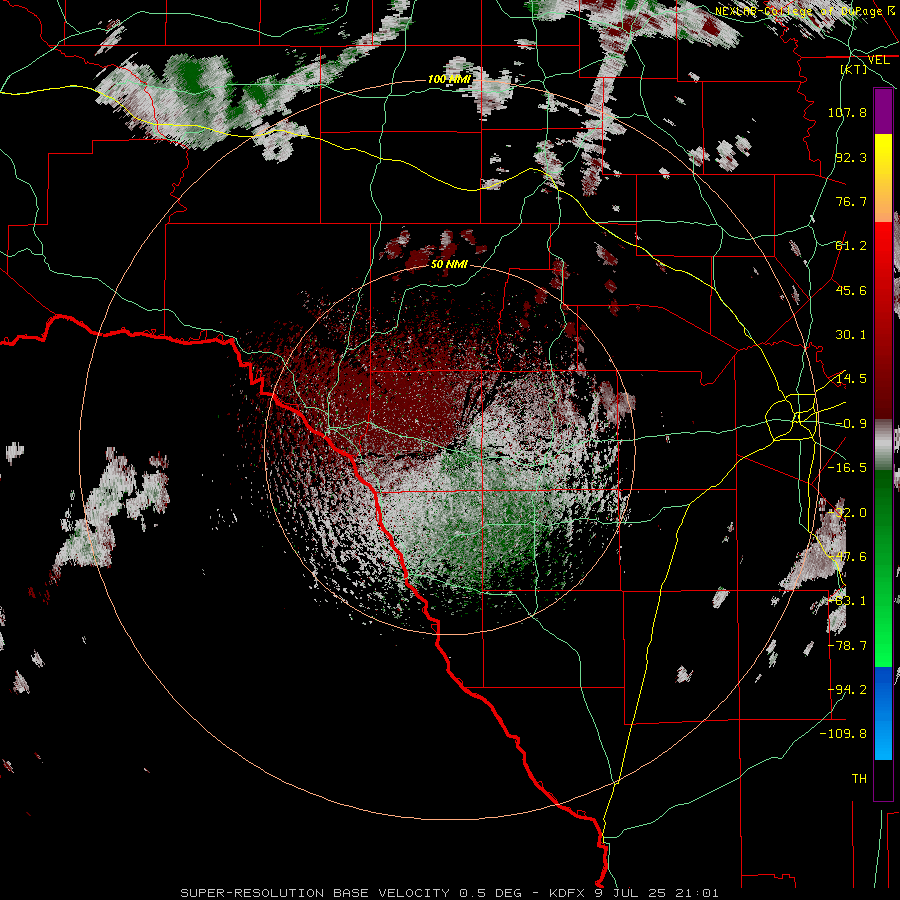Click the TH label on the legend

(x=859, y=779)
